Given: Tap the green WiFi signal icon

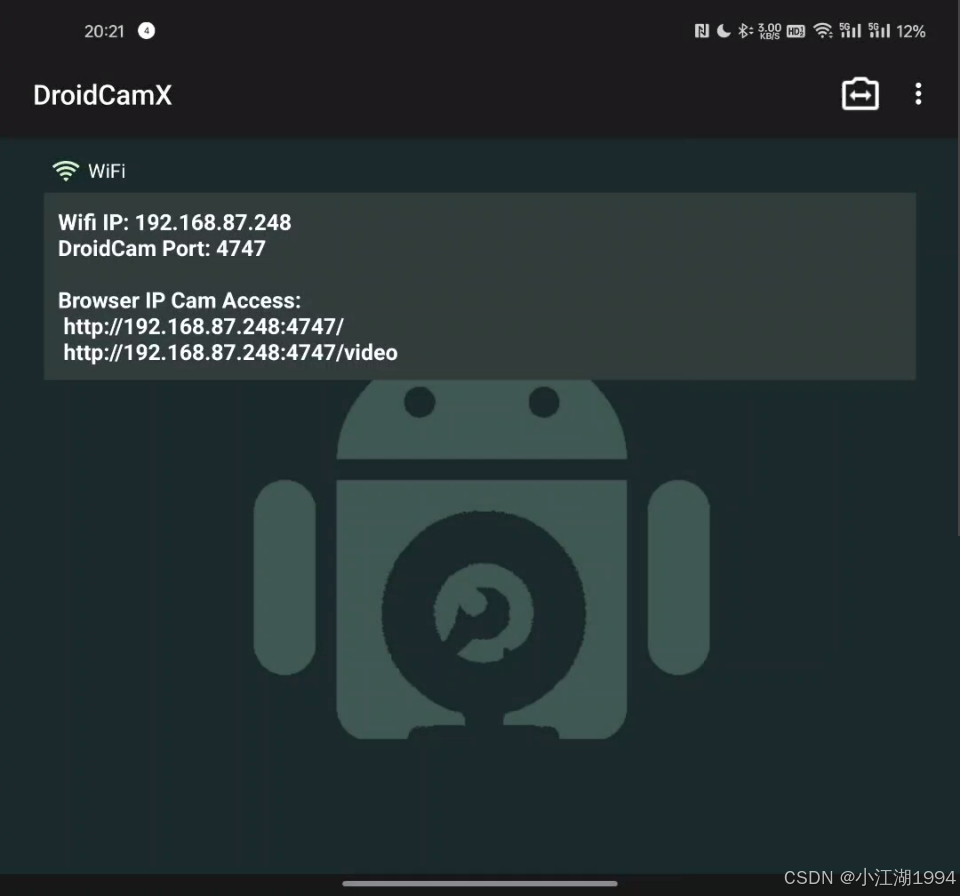Looking at the screenshot, I should tap(66, 171).
